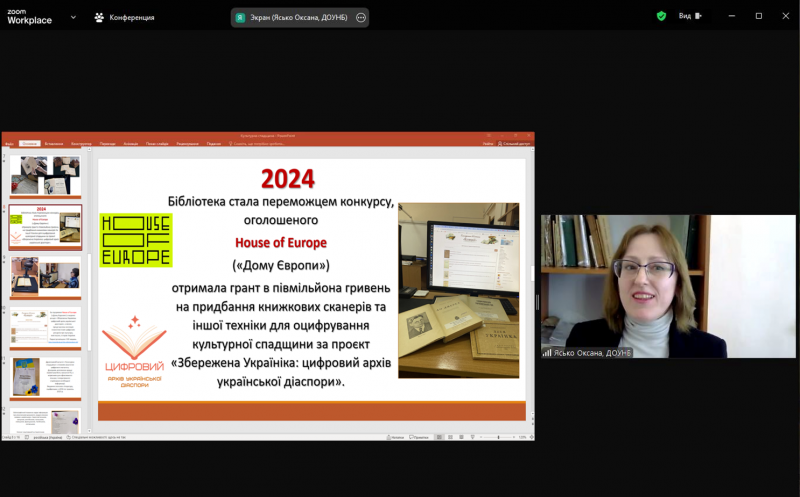Switch to the Анімація ribbon tab
This screenshot has width=800, height=497.
coord(131,144)
